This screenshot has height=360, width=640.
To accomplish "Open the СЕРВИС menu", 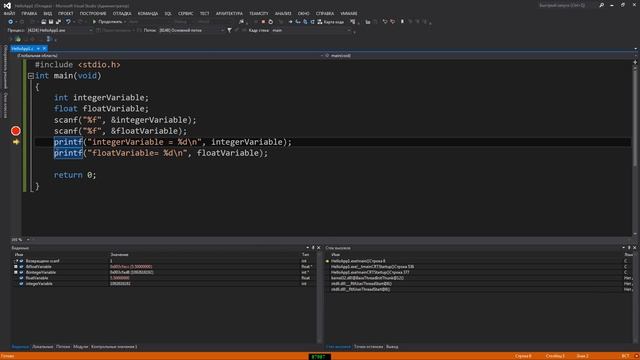I will [186, 13].
